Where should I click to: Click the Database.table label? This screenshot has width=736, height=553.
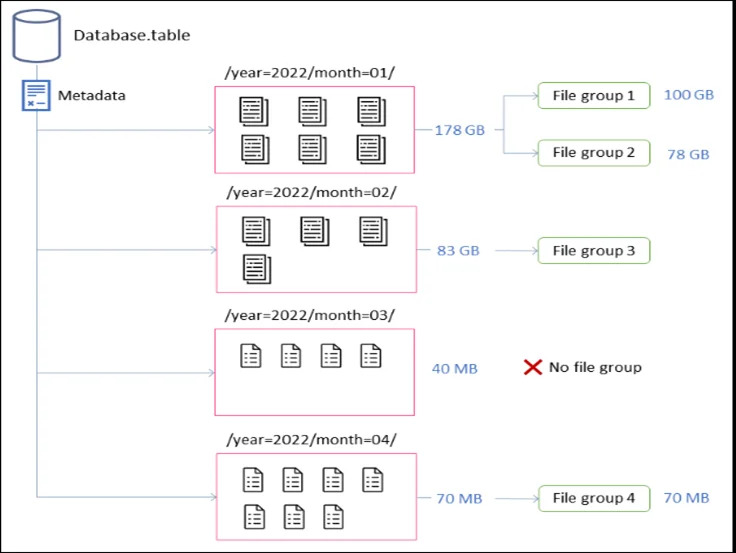[132, 35]
